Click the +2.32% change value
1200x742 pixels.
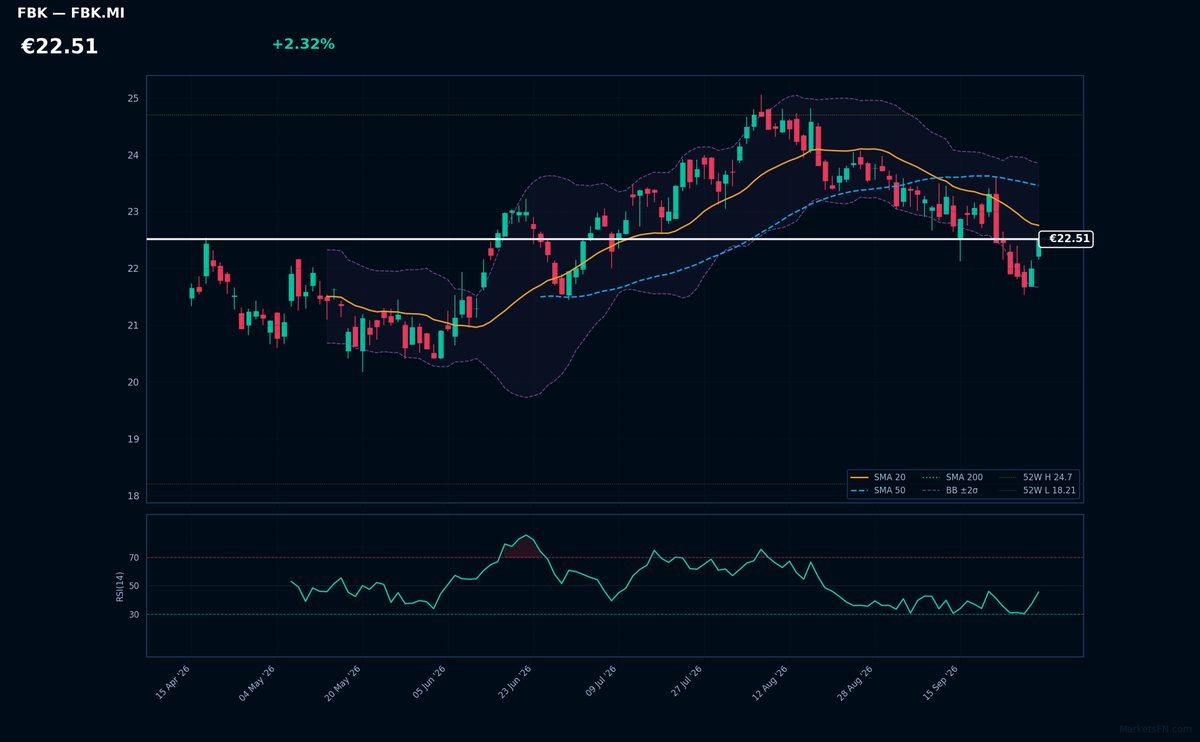(303, 44)
